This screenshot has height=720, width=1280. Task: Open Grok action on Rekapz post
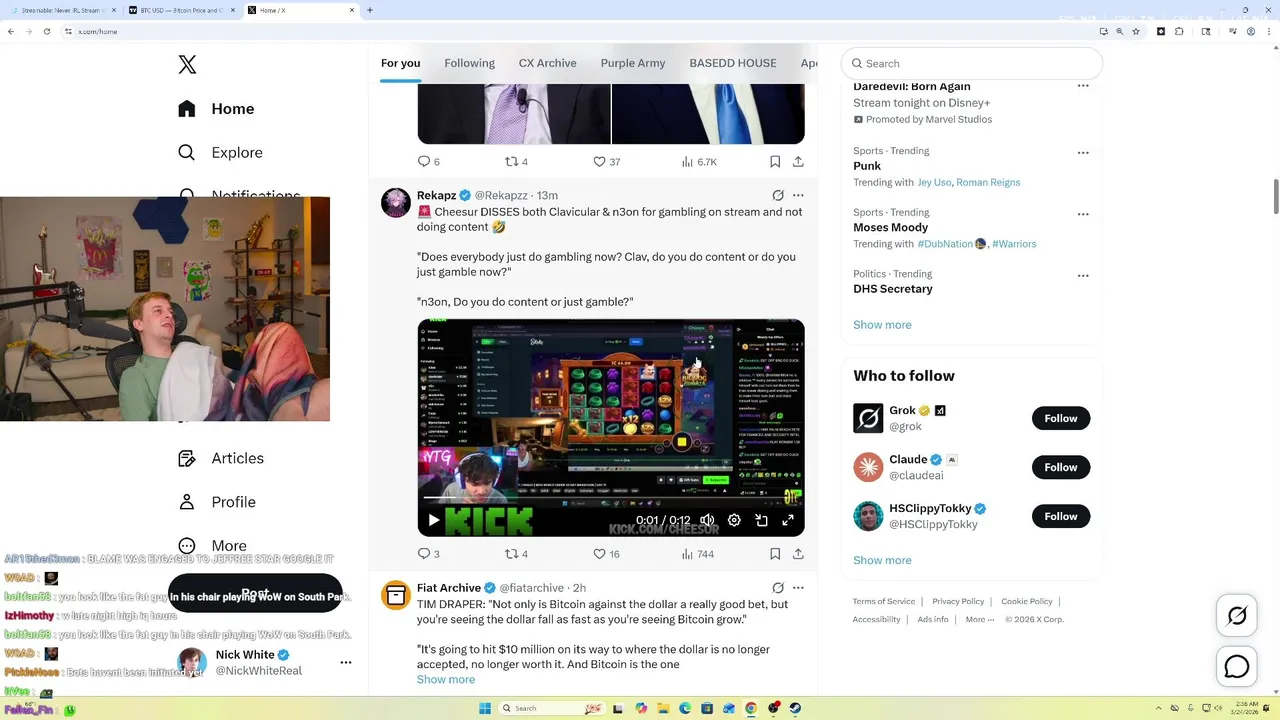pos(778,195)
